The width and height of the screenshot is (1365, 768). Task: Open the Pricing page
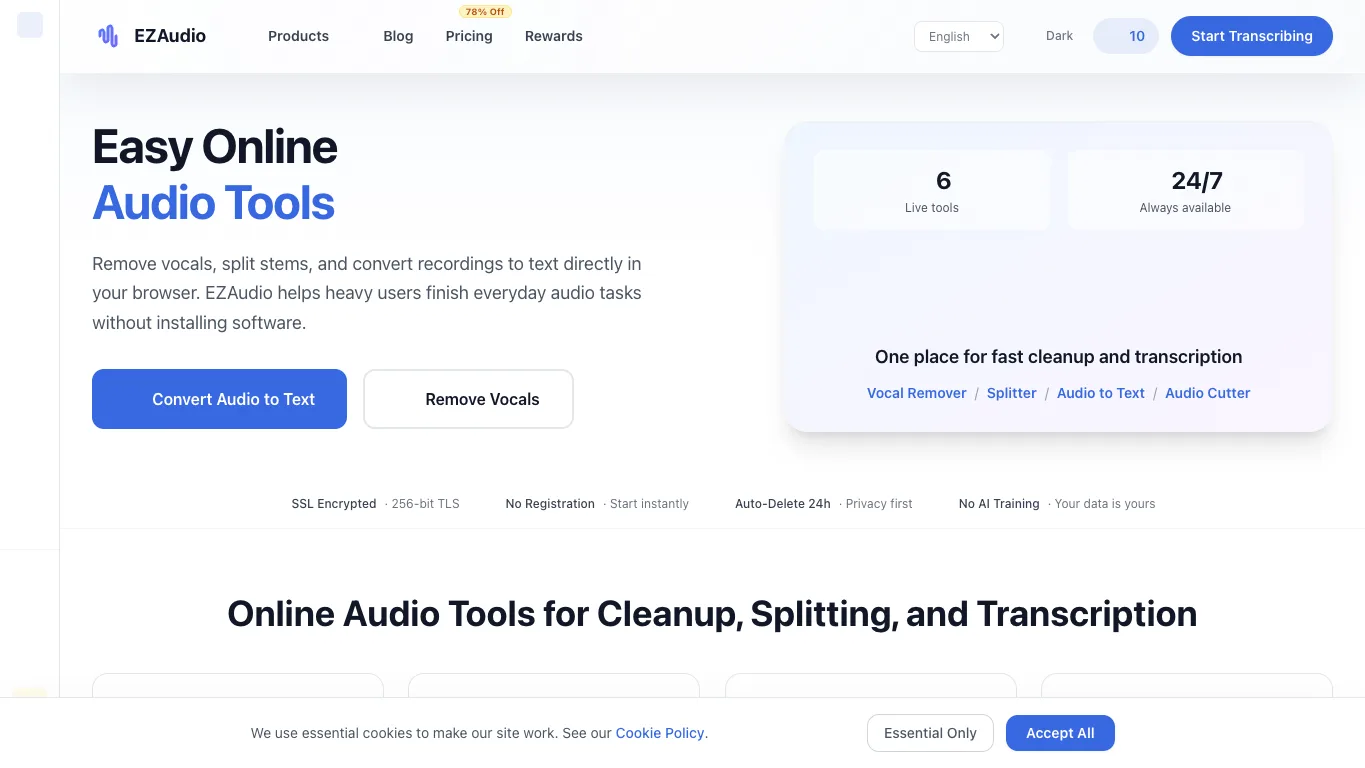(469, 36)
